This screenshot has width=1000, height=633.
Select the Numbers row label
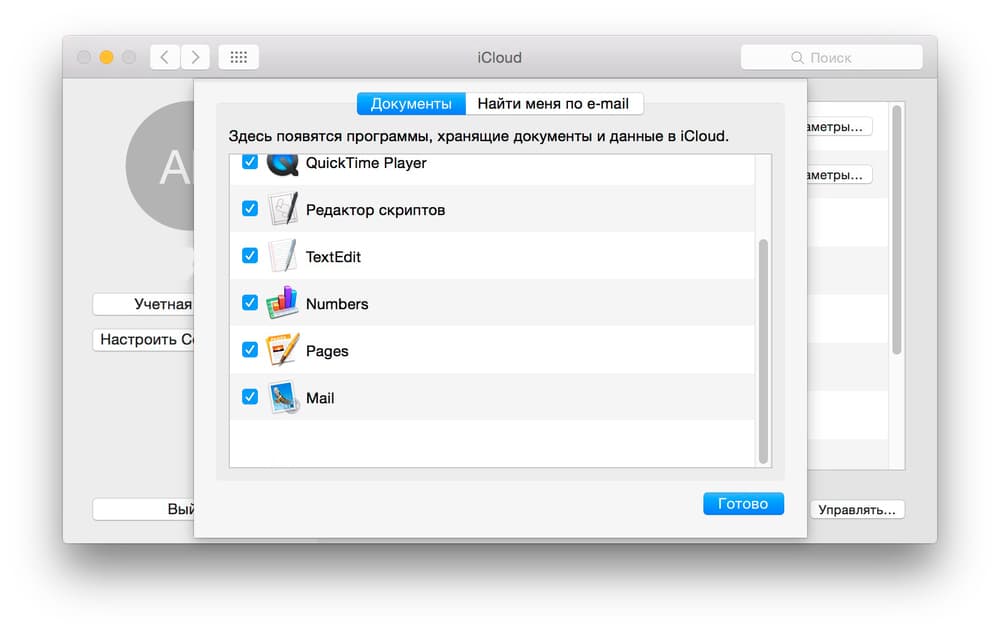point(337,304)
